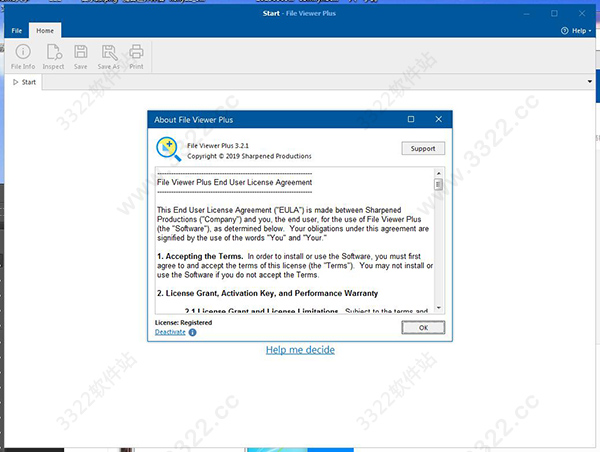Click the 'File Viewer Plus End User License Agreement' heading
Screen dimensions: 600x452
[235, 182]
